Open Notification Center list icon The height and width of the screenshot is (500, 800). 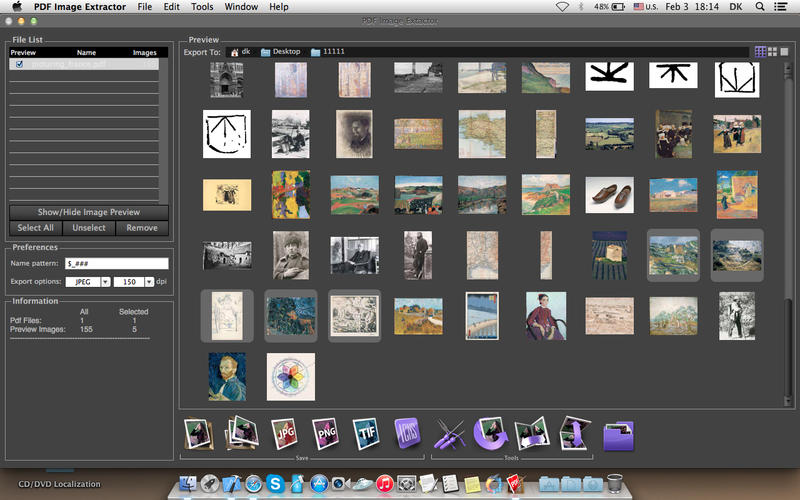780,7
